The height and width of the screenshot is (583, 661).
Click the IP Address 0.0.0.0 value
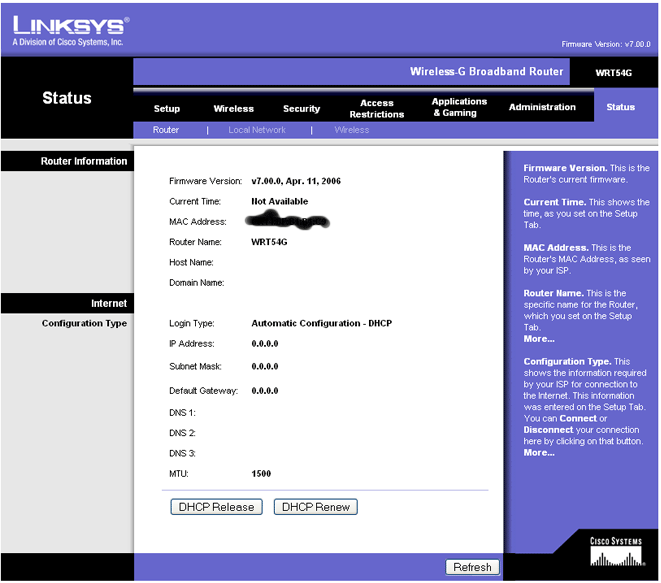pyautogui.click(x=265, y=344)
